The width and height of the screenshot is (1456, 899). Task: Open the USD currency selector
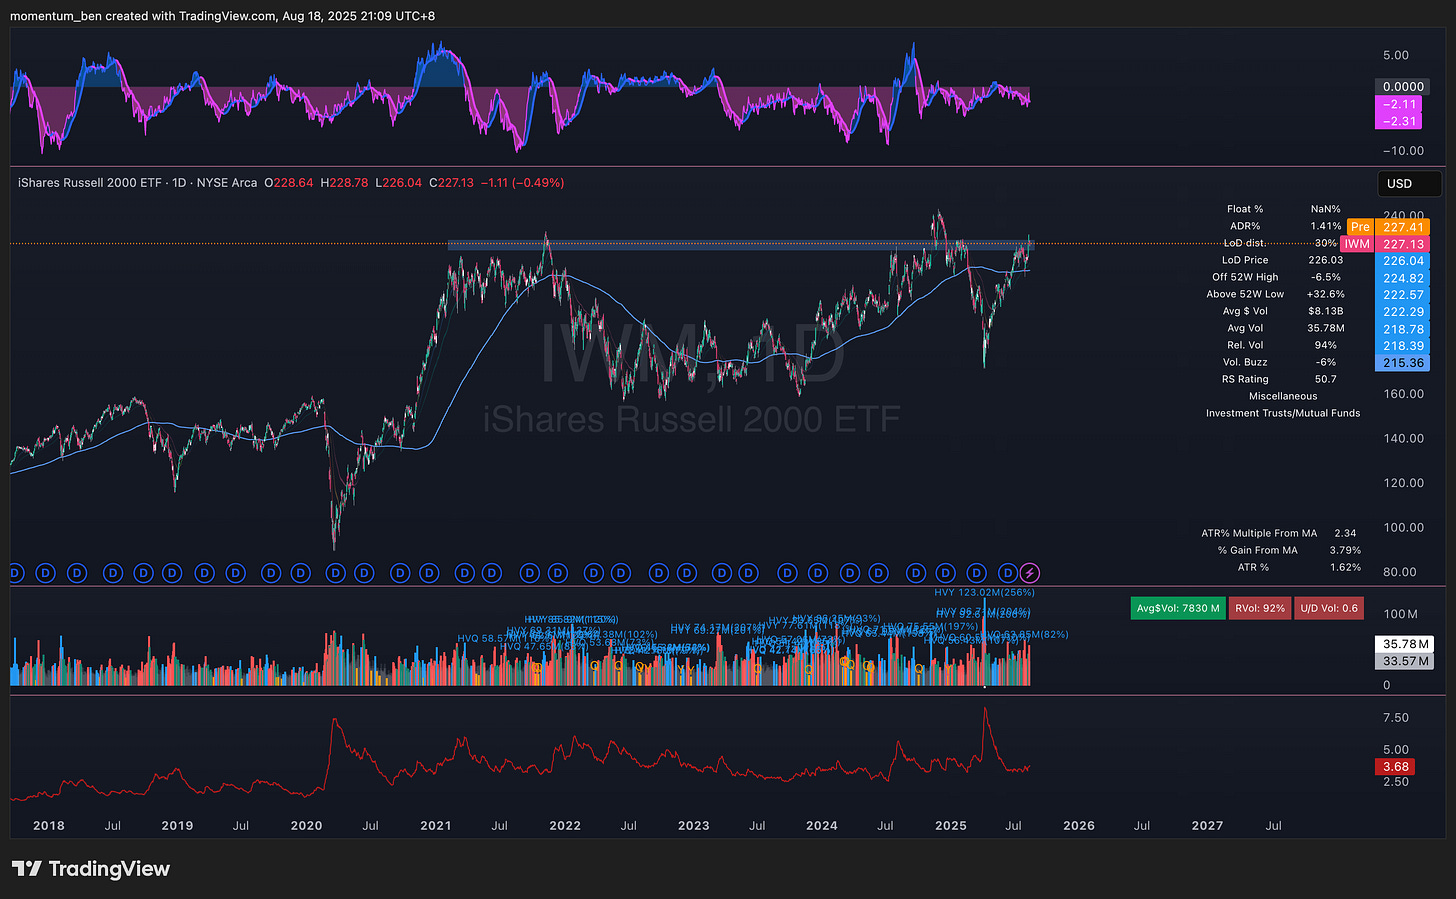pyautogui.click(x=1409, y=183)
